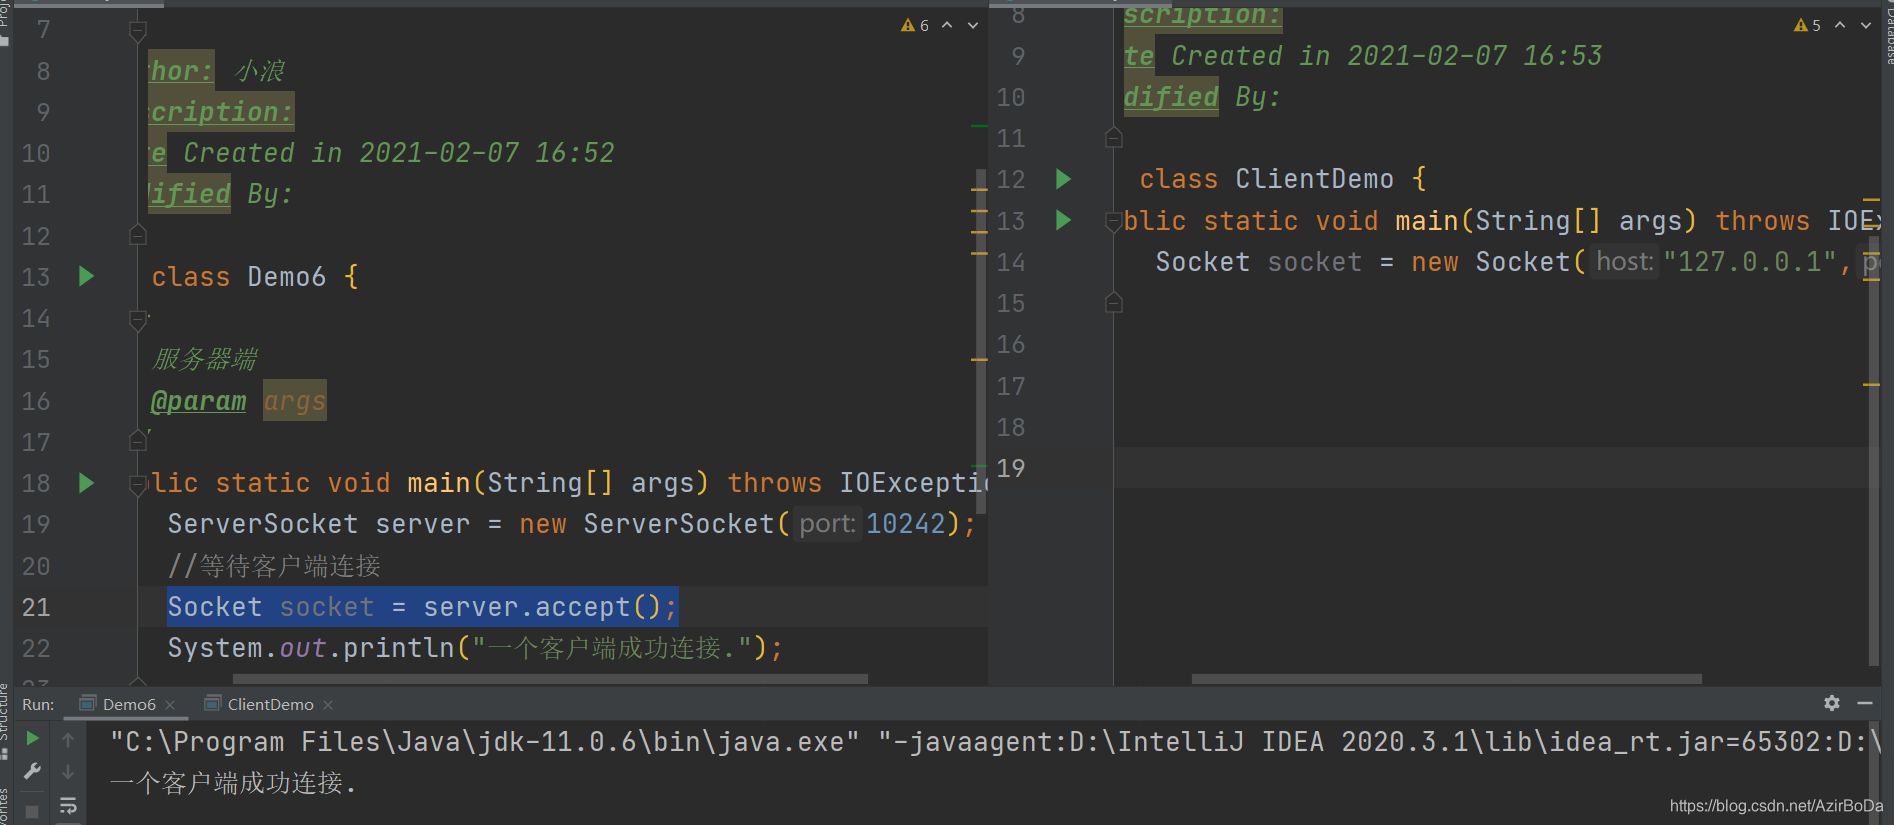Open the warnings indicator showing 5 problems
Image resolution: width=1894 pixels, height=825 pixels.
pos(1808,25)
